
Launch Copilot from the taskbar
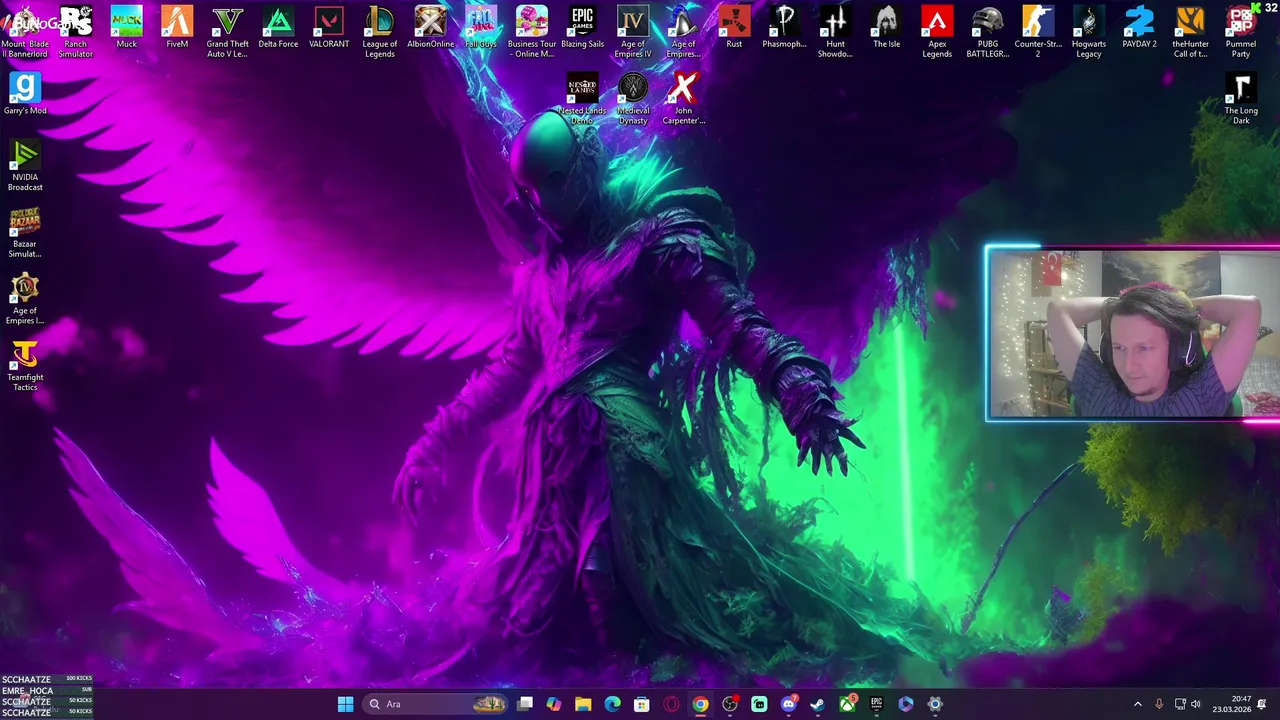pyautogui.click(x=554, y=704)
